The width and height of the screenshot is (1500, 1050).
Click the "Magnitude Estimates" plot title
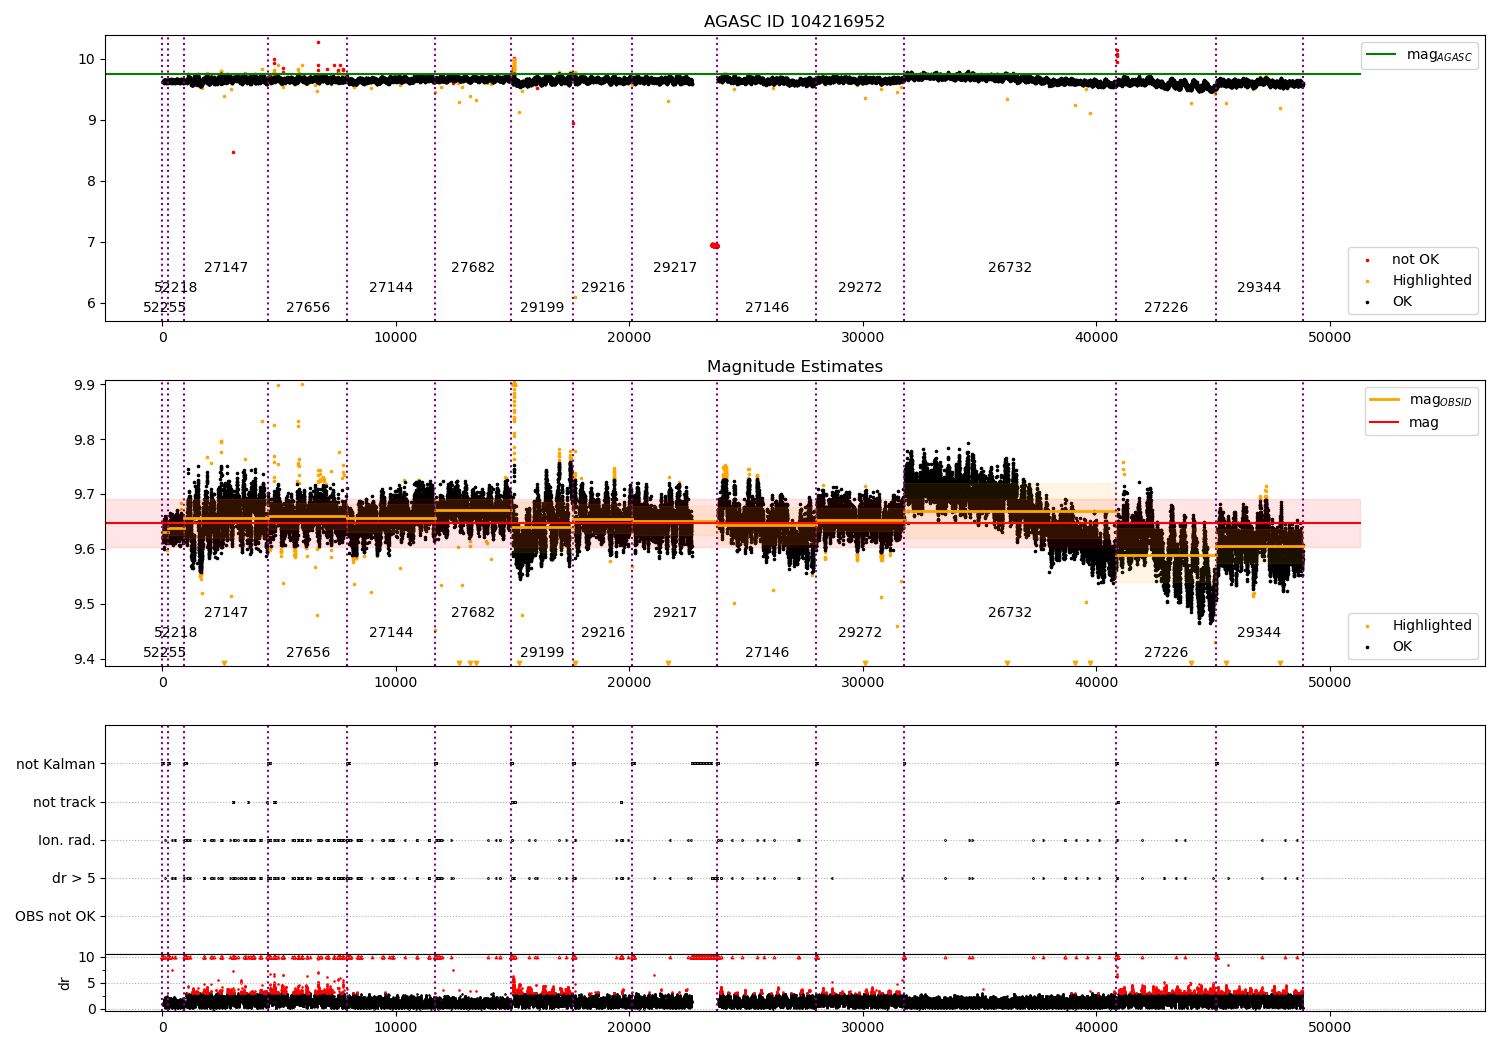794,366
